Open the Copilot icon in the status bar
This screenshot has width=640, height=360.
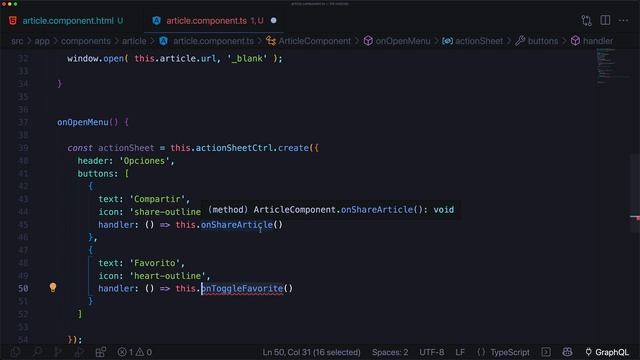point(567,352)
